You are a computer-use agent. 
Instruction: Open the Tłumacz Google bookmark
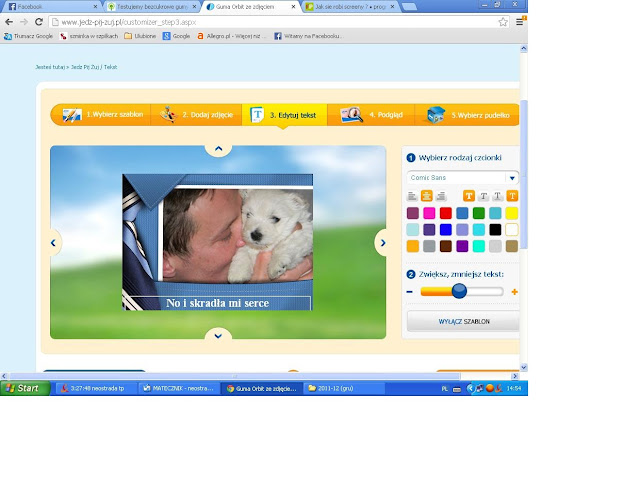[x=29, y=36]
